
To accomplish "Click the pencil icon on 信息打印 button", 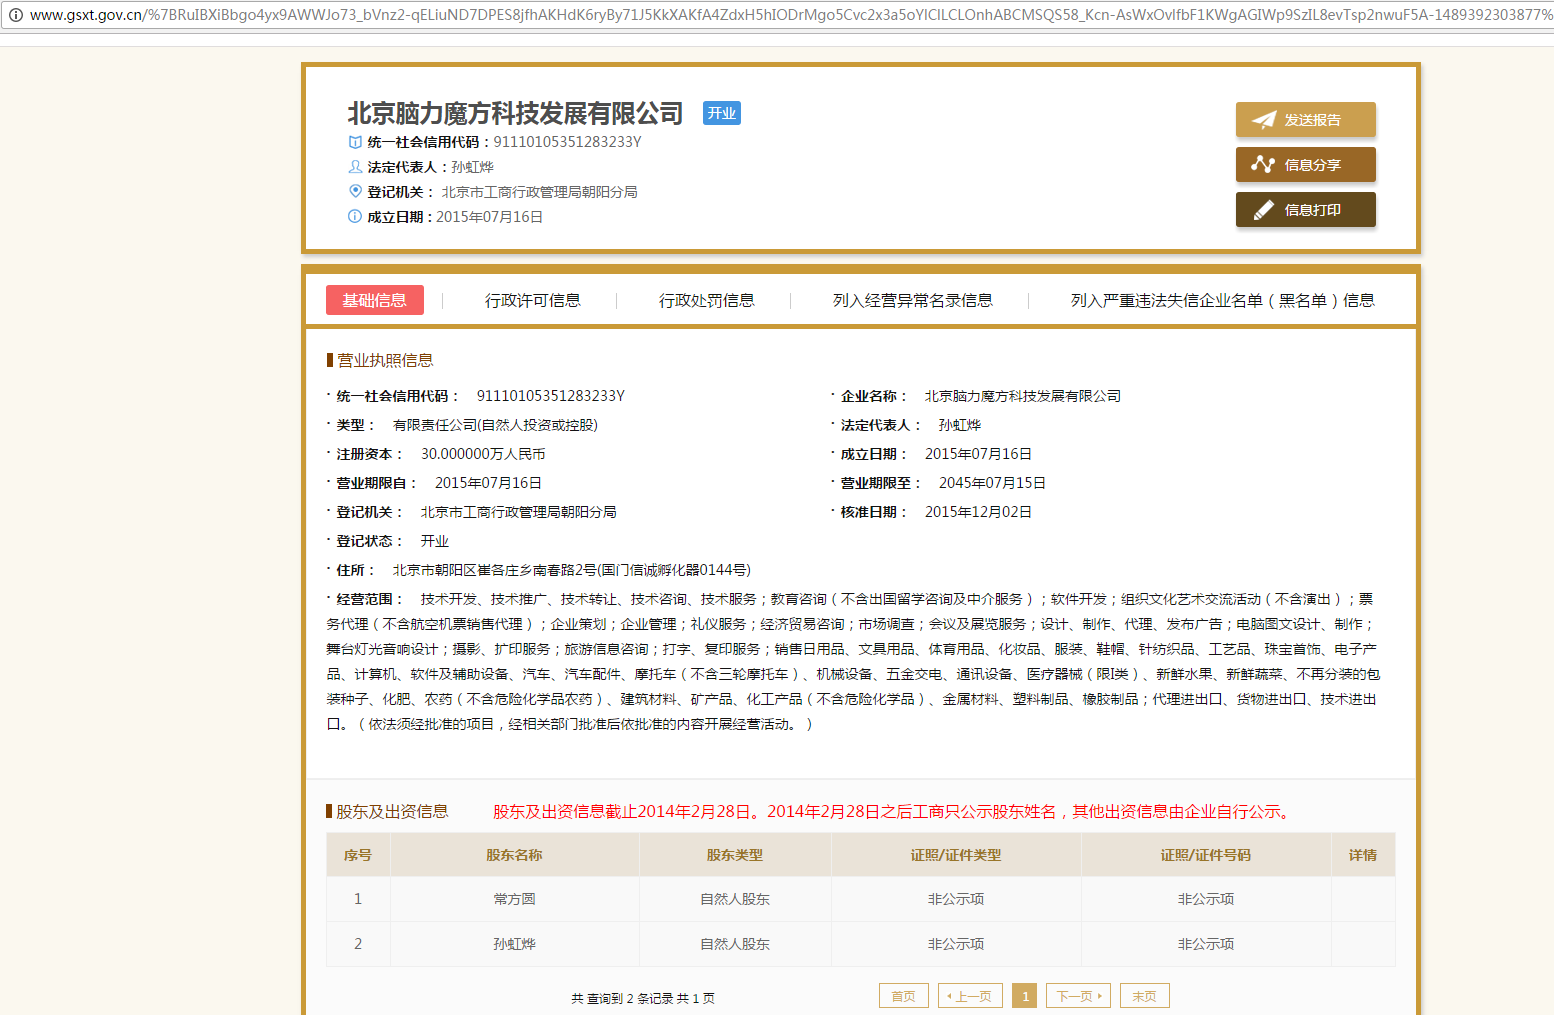I will (x=1262, y=209).
